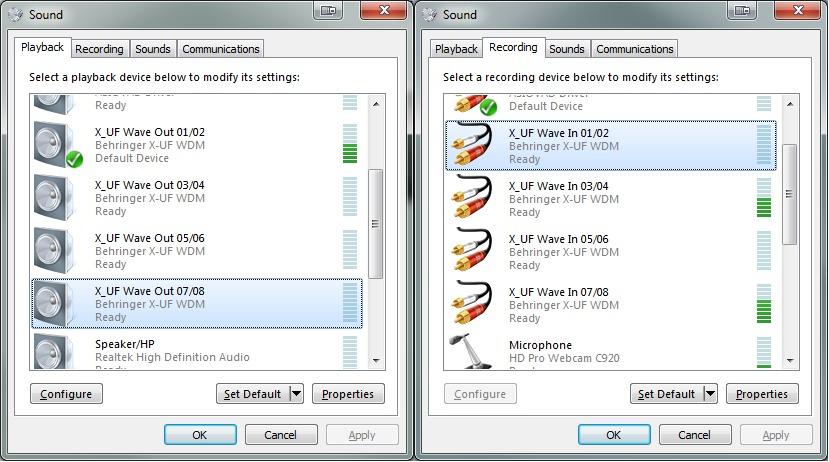Select X_UF Wave Out 07/08 speaker icon

pos(54,303)
